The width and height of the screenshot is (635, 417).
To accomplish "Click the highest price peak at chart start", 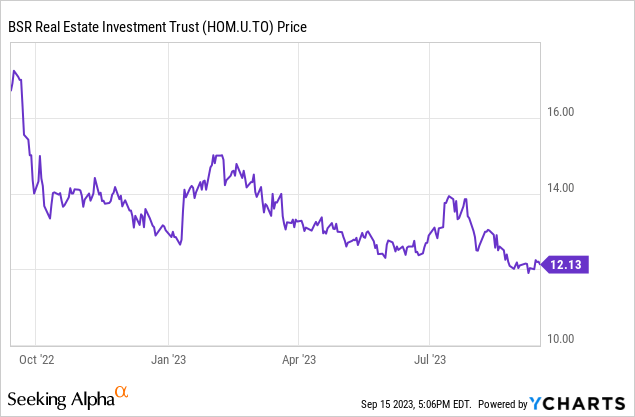I will point(14,71).
